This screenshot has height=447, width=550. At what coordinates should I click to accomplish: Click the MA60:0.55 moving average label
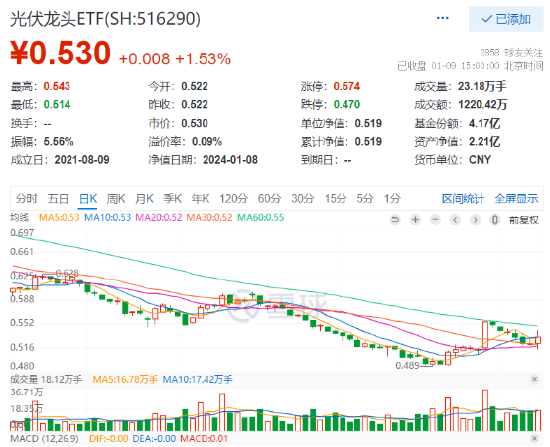coord(261,218)
